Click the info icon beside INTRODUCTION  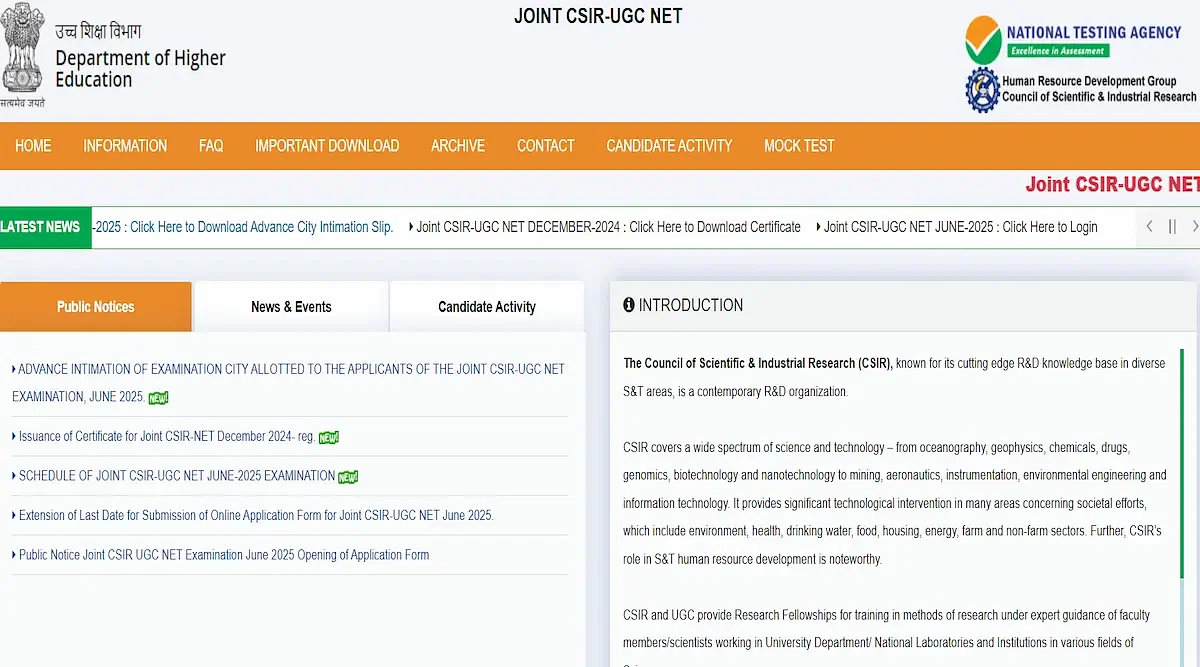point(629,305)
